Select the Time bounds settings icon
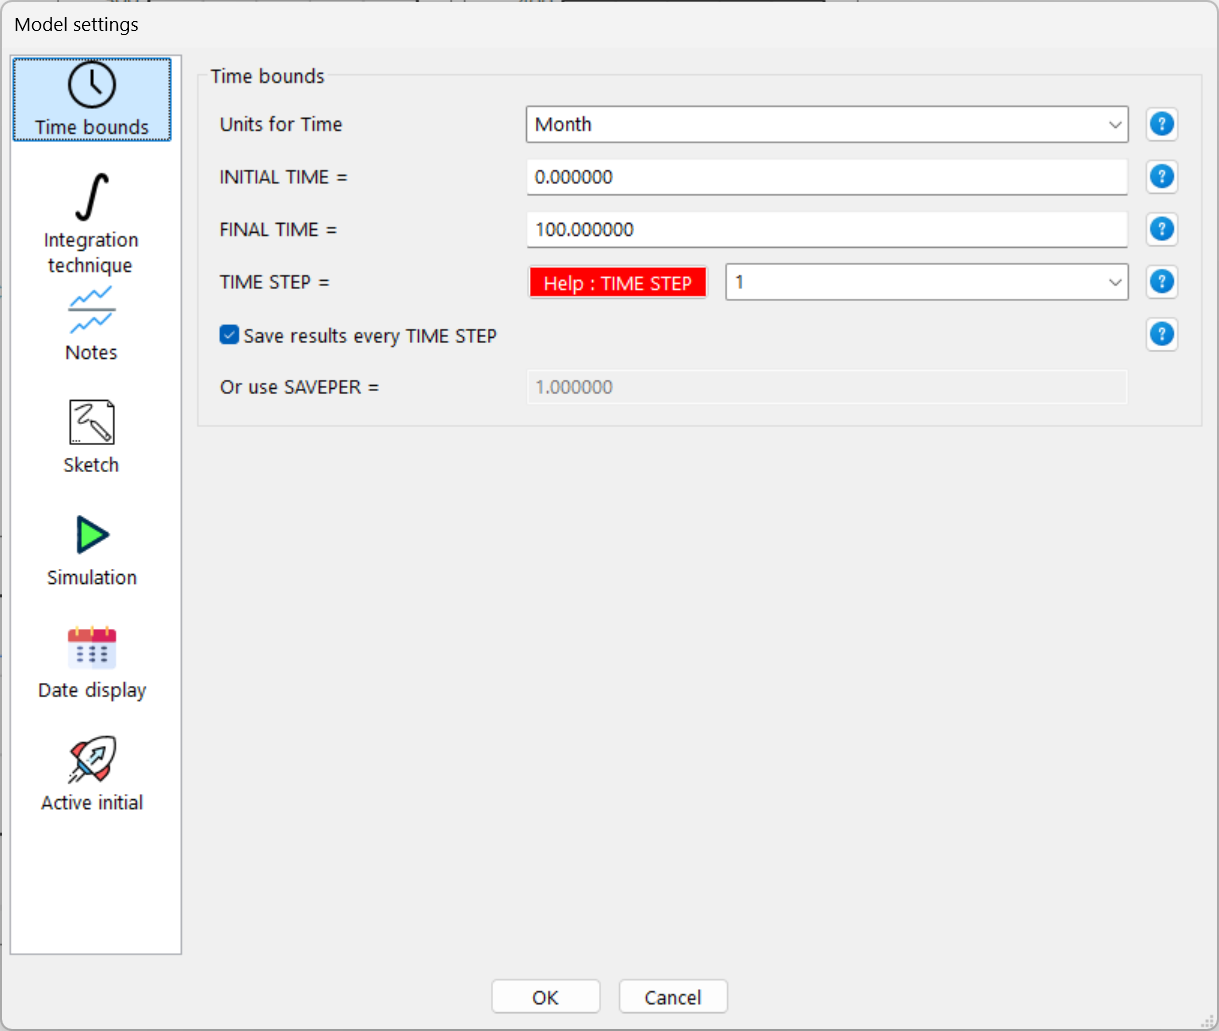Image resolution: width=1219 pixels, height=1031 pixels. 91,99
